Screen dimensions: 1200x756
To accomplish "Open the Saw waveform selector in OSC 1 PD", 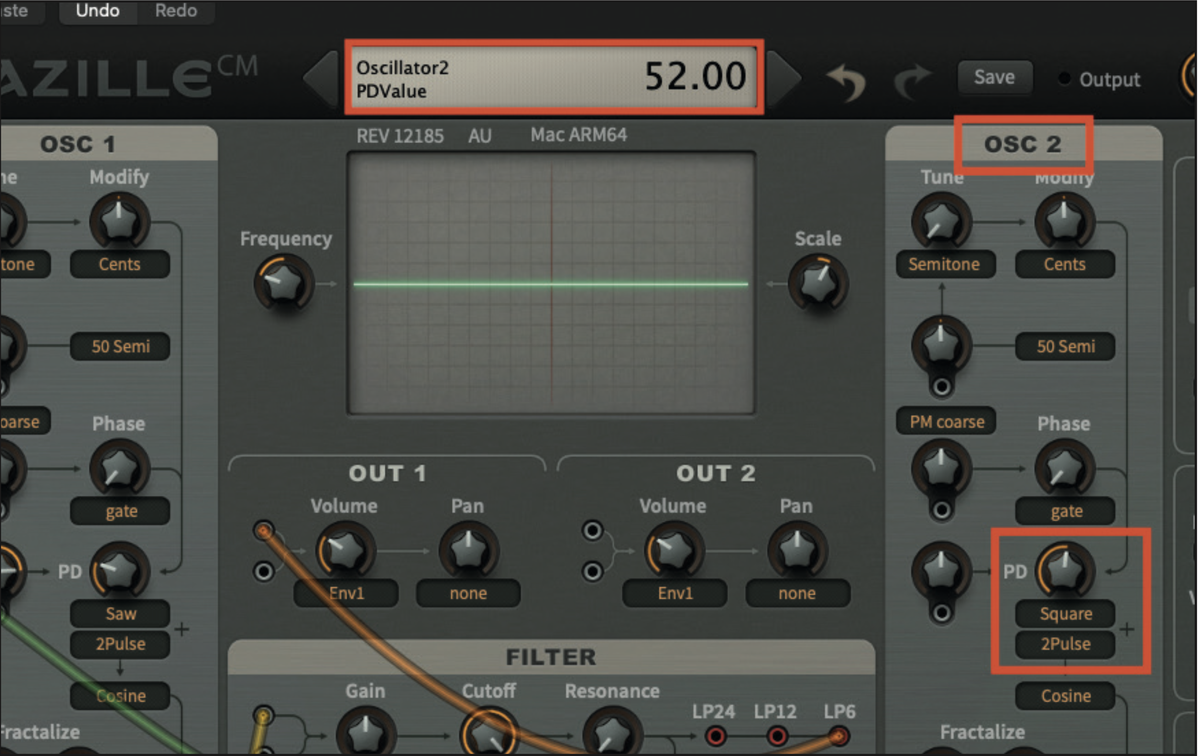I will coord(120,613).
